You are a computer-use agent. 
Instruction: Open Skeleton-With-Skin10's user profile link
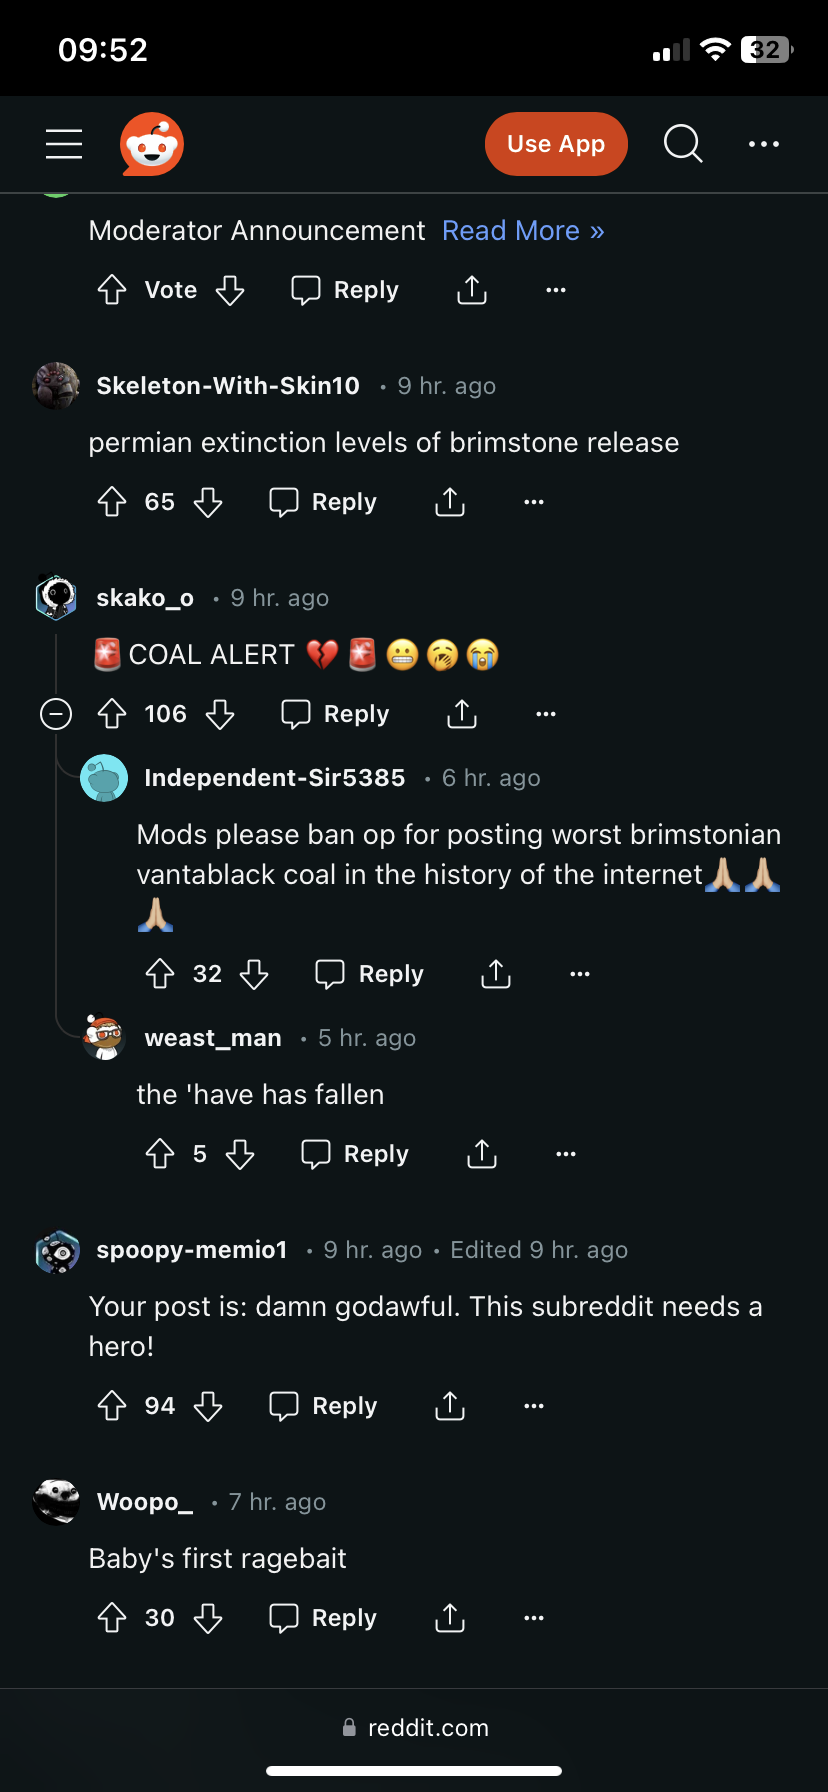point(228,386)
